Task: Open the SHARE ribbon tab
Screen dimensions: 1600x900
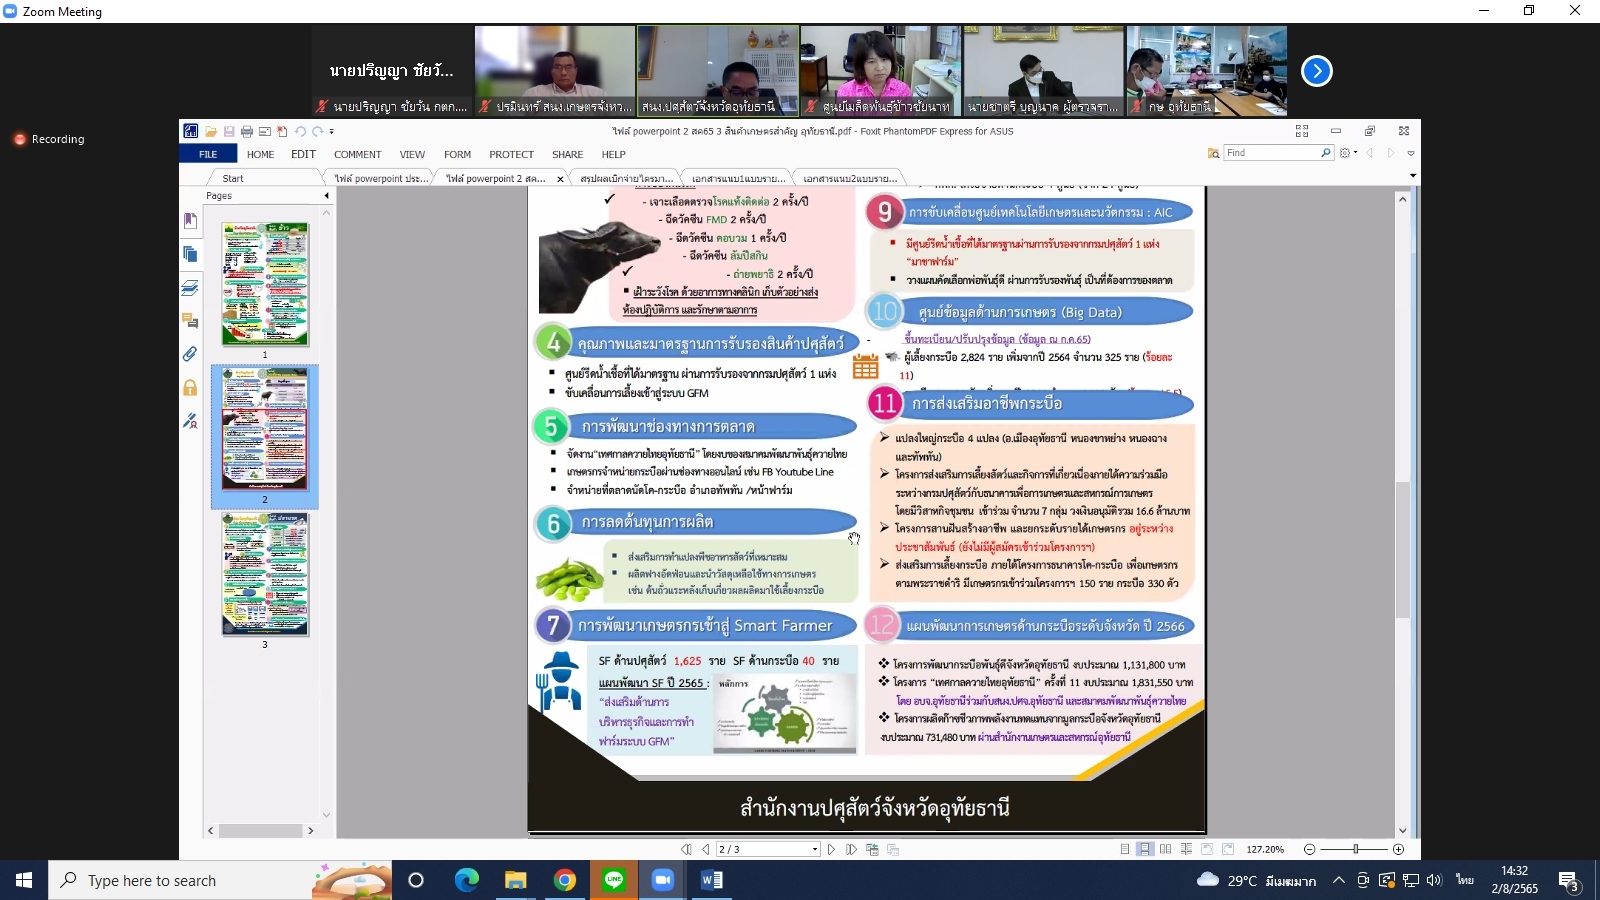Action: [567, 154]
